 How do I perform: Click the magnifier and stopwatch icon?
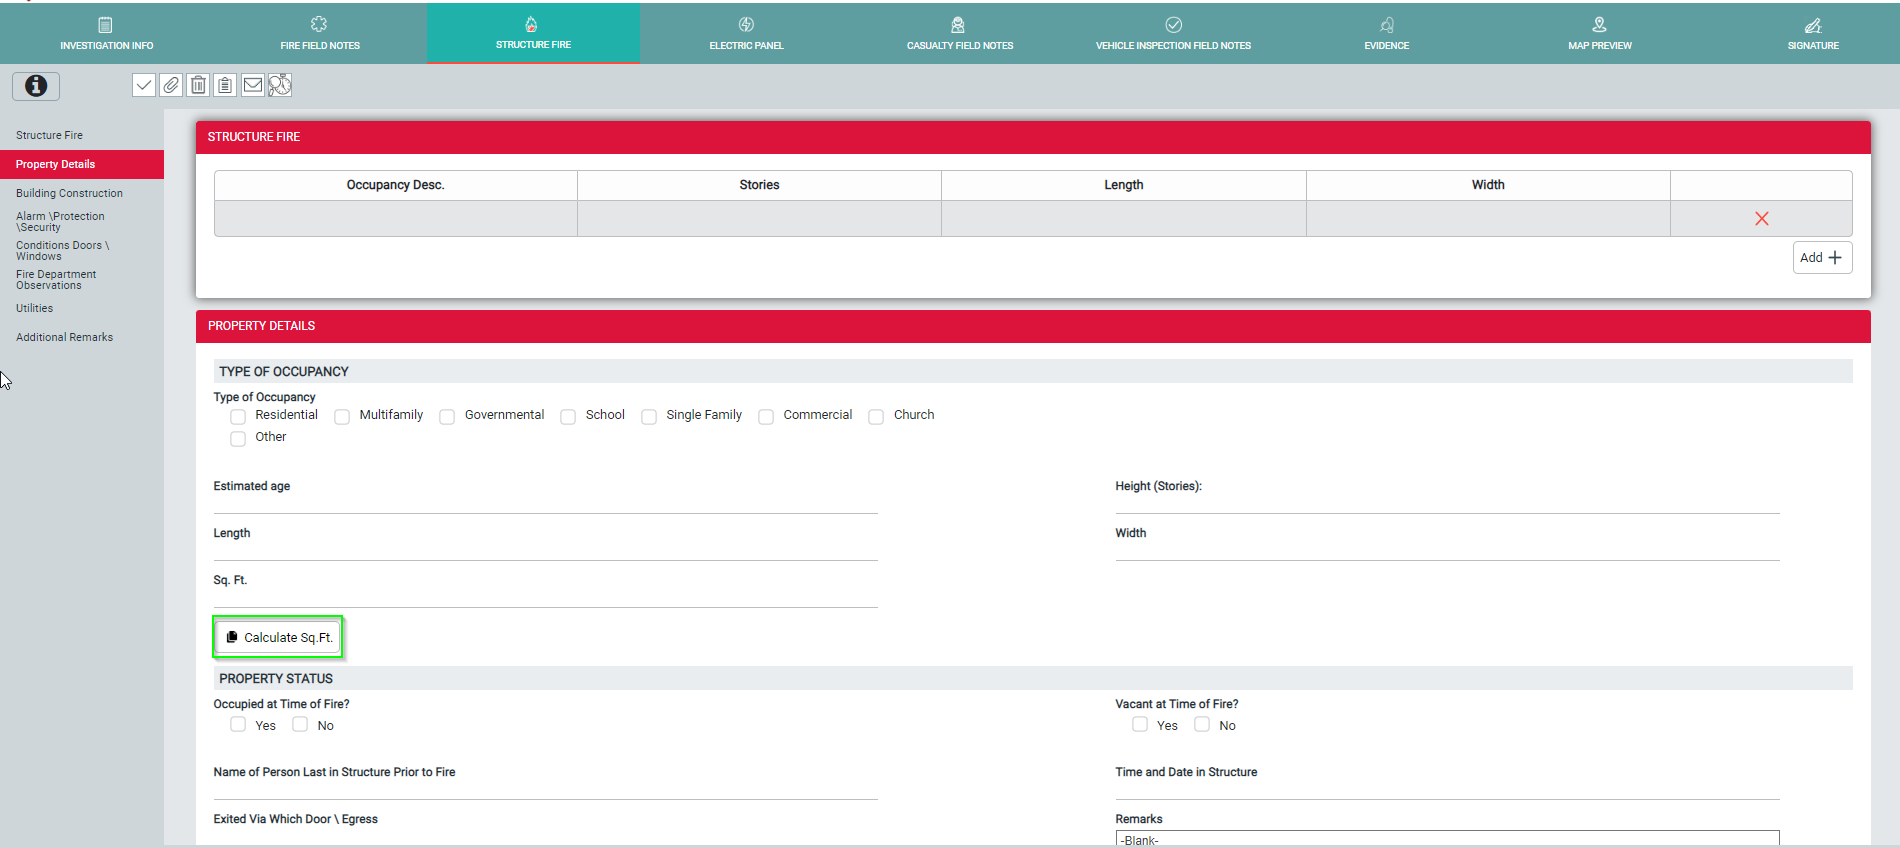[280, 85]
